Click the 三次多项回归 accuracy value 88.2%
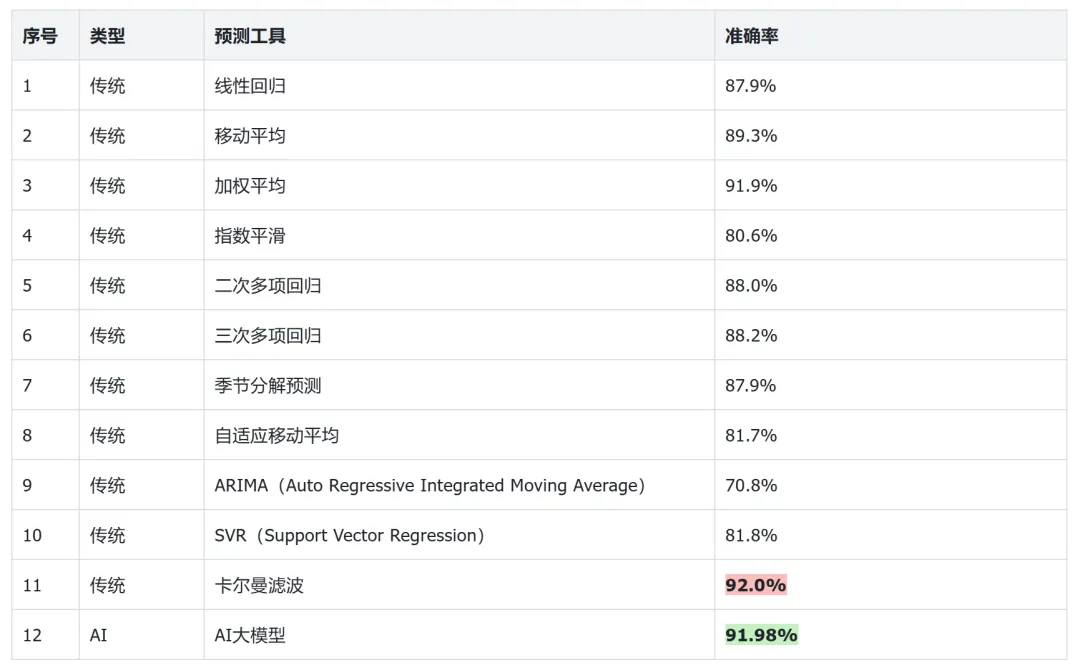The height and width of the screenshot is (670, 1080). coord(751,336)
